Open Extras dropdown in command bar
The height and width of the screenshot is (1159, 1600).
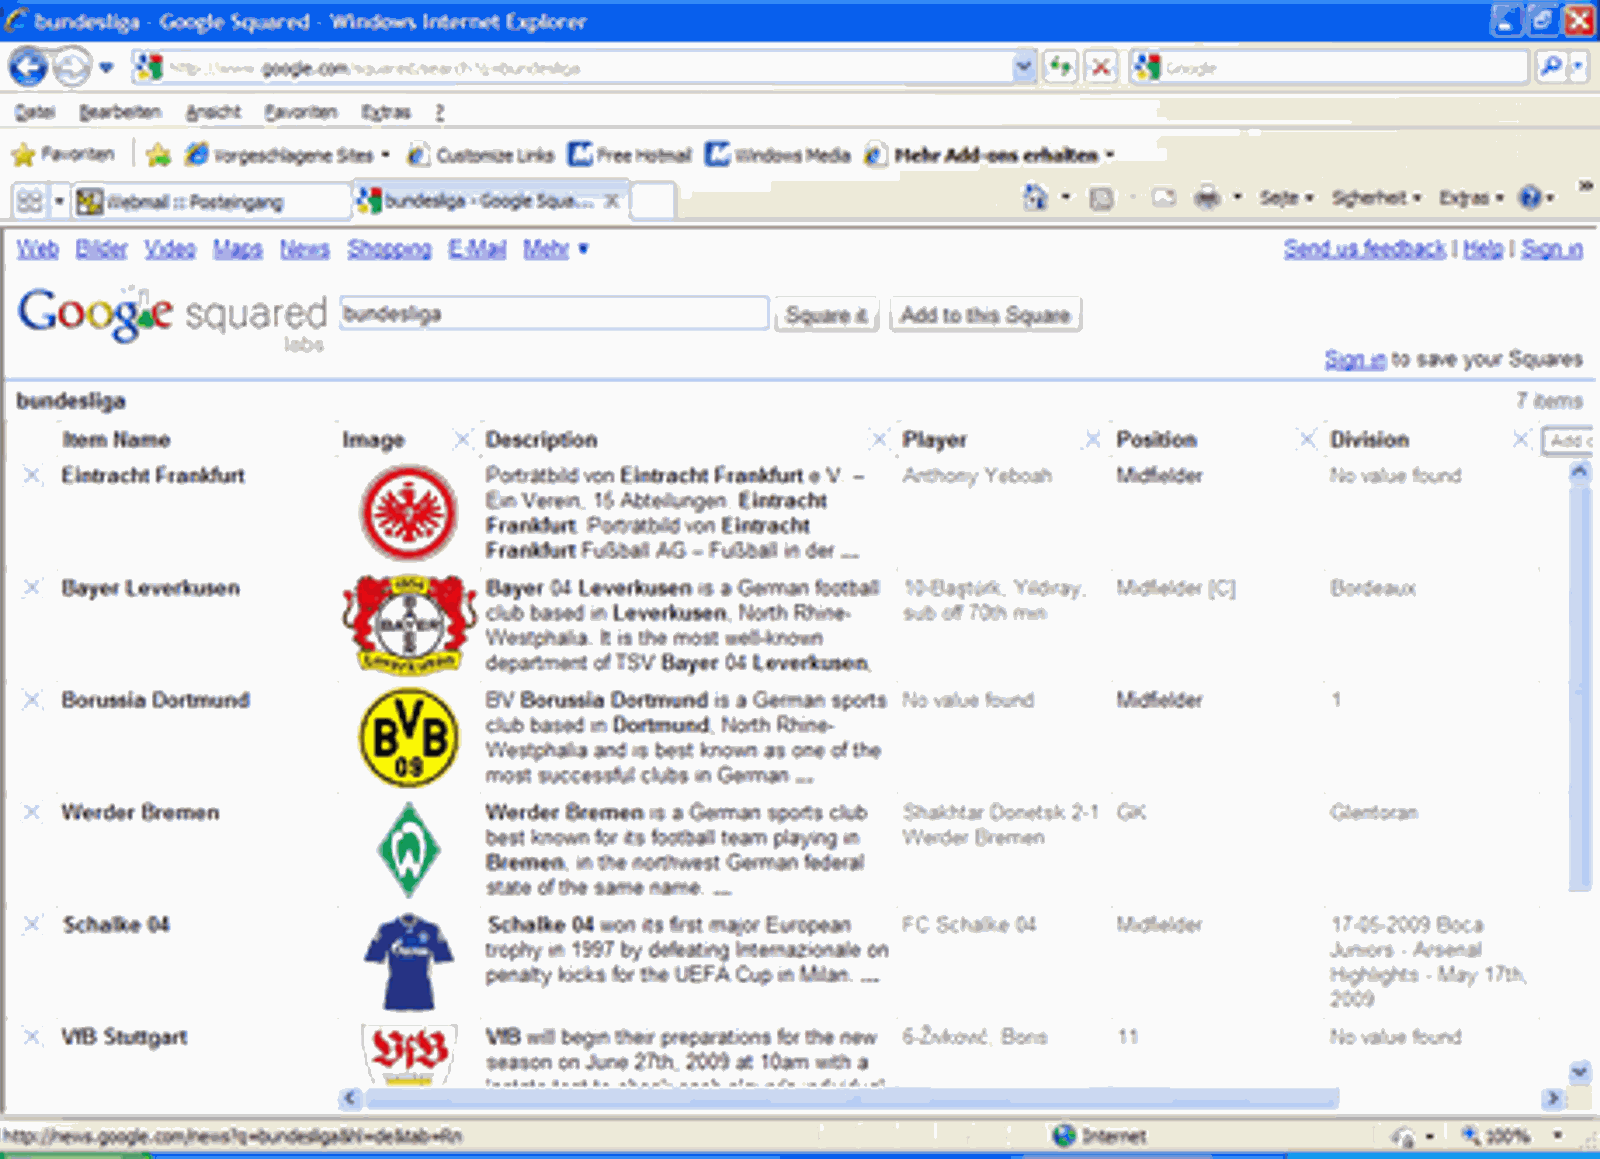pos(1470,198)
